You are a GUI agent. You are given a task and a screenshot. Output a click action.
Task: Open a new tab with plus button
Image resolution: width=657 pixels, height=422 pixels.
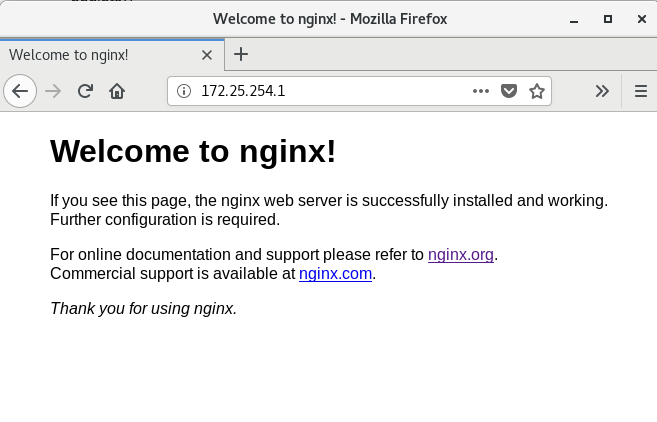click(241, 54)
